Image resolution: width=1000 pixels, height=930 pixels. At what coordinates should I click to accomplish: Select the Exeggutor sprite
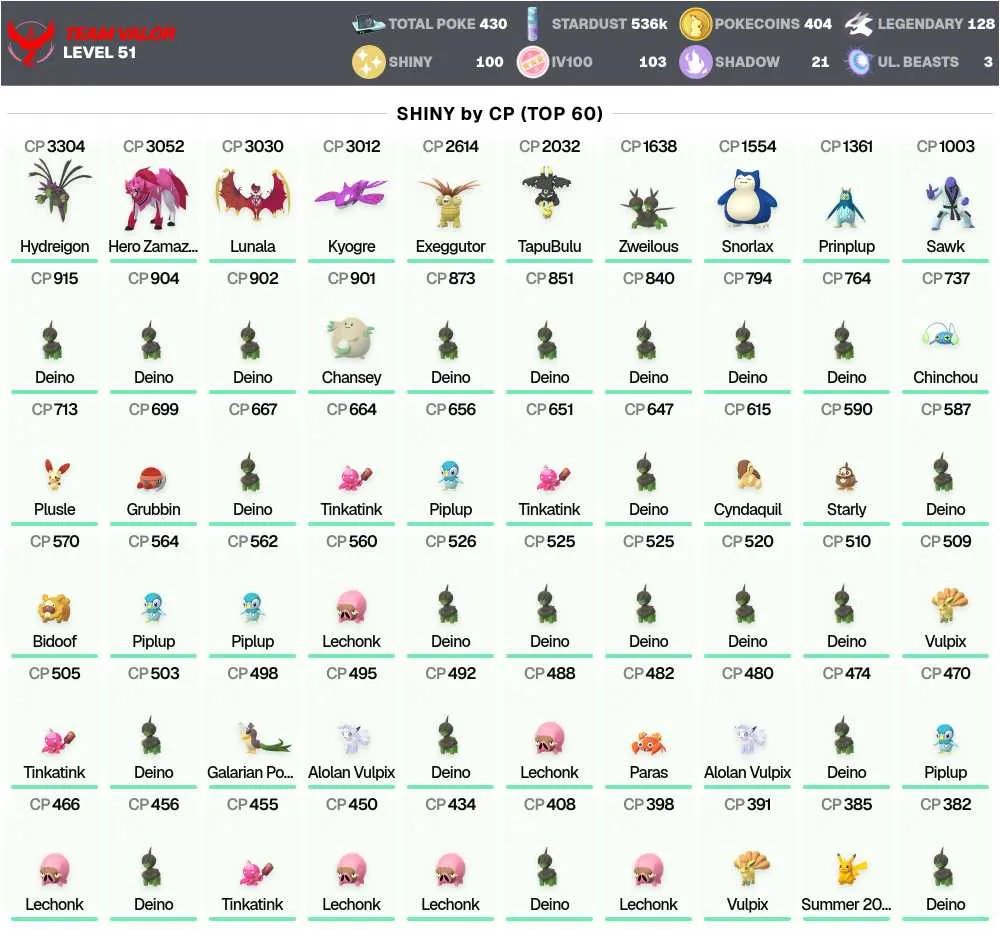pyautogui.click(x=450, y=202)
